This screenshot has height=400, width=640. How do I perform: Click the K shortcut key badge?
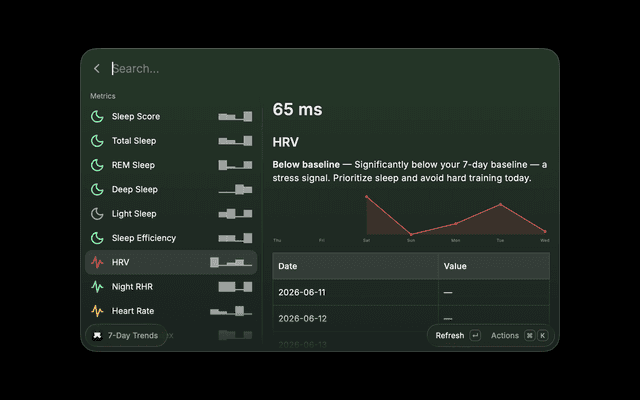pyautogui.click(x=542, y=336)
